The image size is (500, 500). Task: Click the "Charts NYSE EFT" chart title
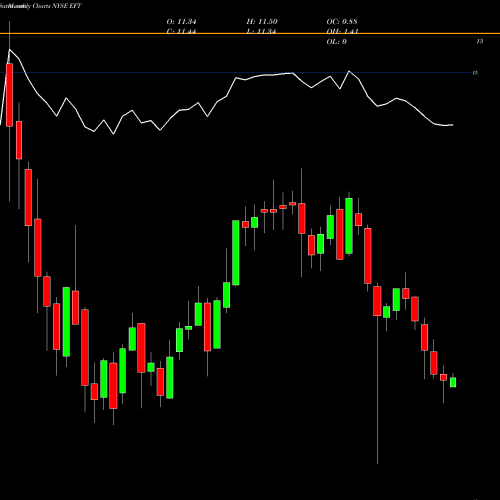point(57,6)
